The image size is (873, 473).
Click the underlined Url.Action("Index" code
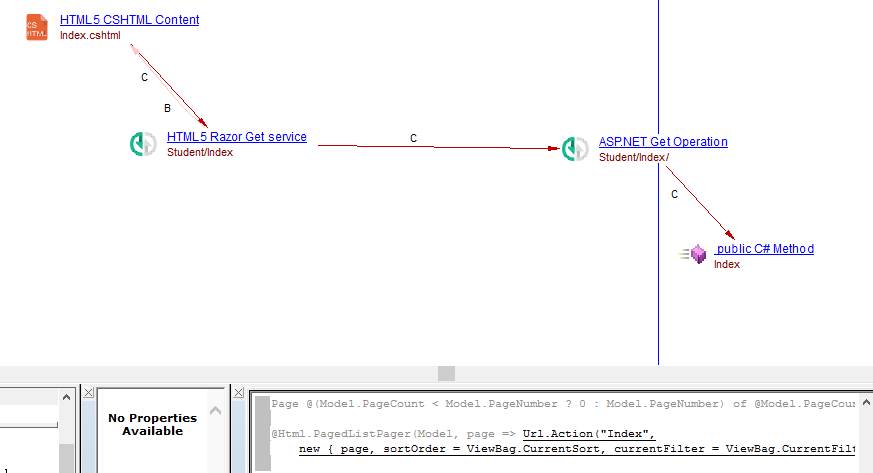click(x=588, y=434)
